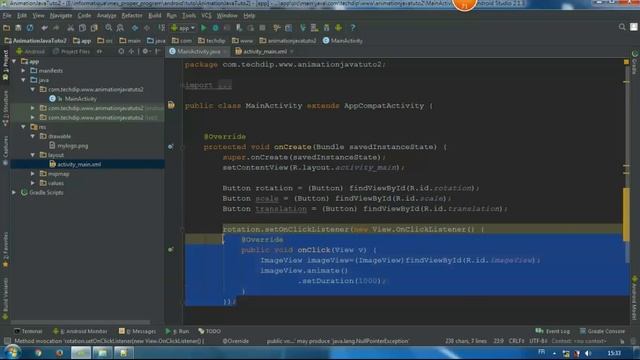640x360 pixels.
Task: Click override gutter icon next to onCreate
Action: click(171, 147)
